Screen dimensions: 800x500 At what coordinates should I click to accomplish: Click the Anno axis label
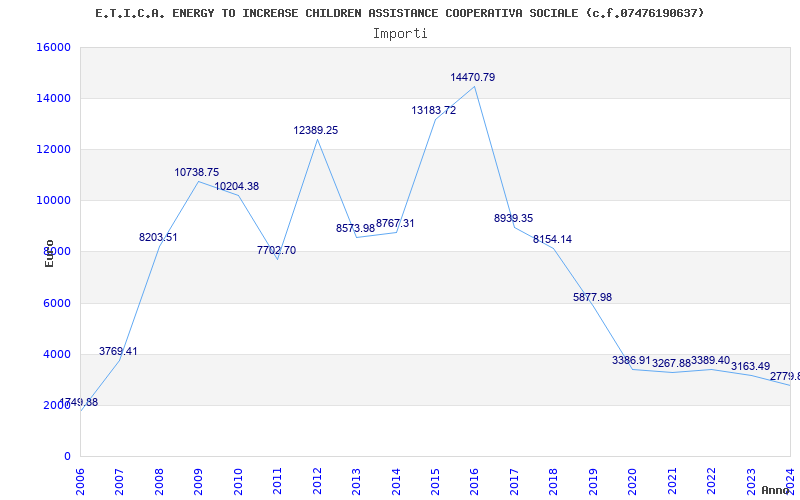[774, 490]
